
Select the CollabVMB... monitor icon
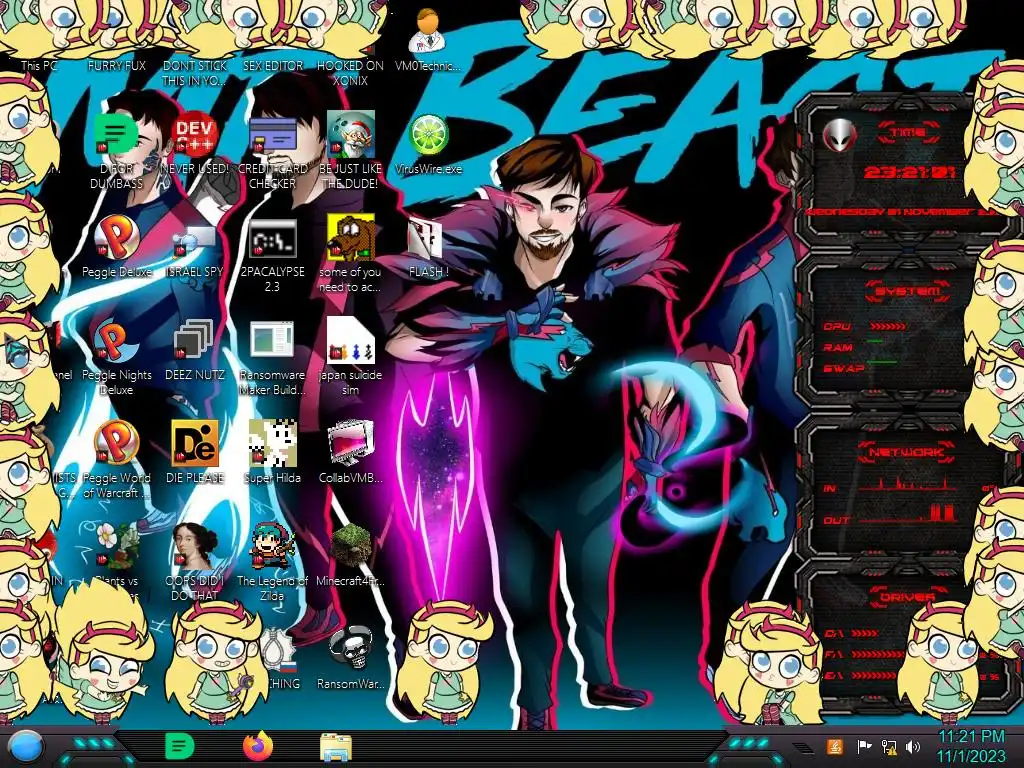click(x=350, y=443)
